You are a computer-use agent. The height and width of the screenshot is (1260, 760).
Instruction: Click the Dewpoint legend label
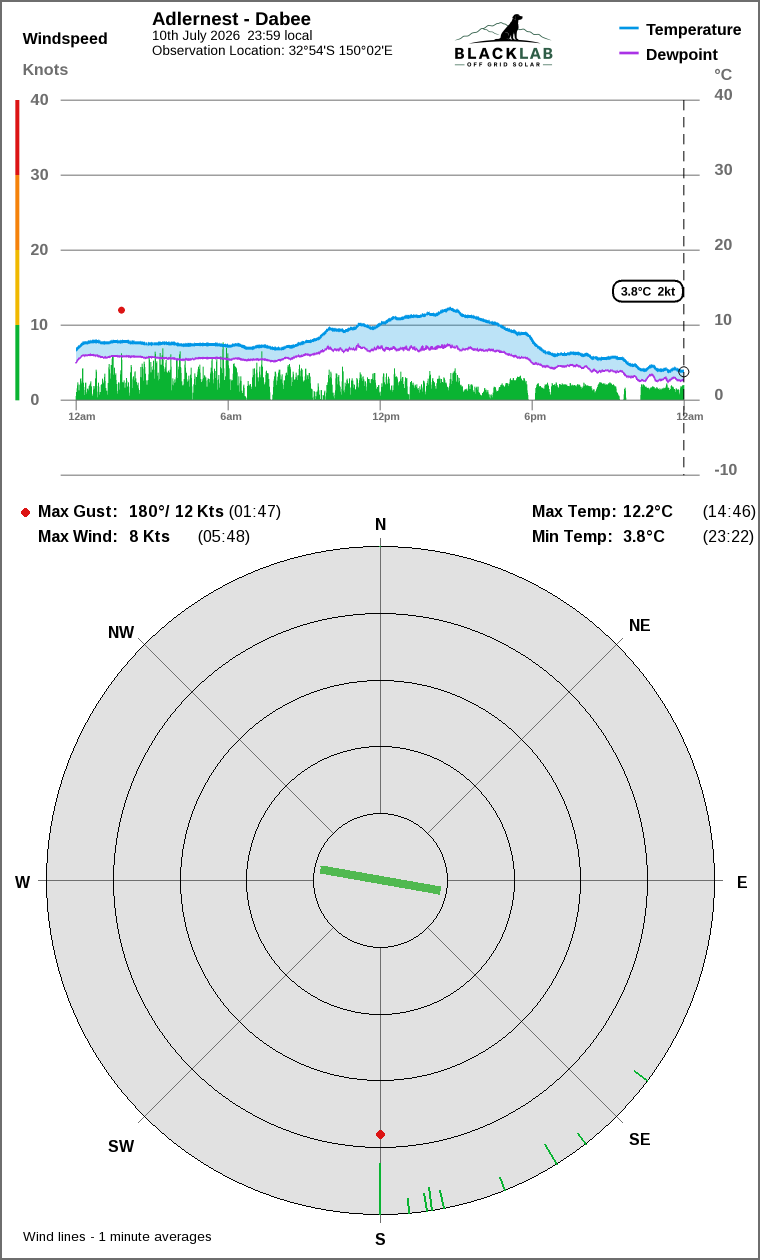682,54
